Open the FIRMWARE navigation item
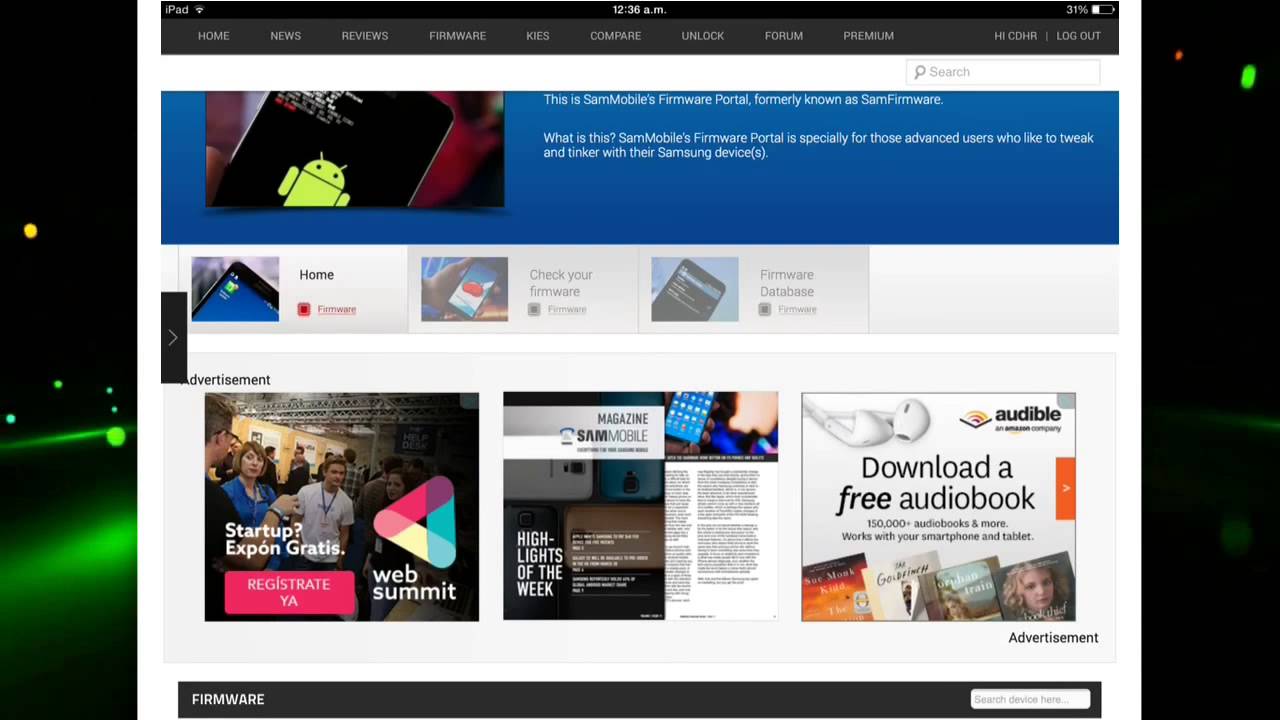Screen dimensions: 1280x720 tap(457, 36)
